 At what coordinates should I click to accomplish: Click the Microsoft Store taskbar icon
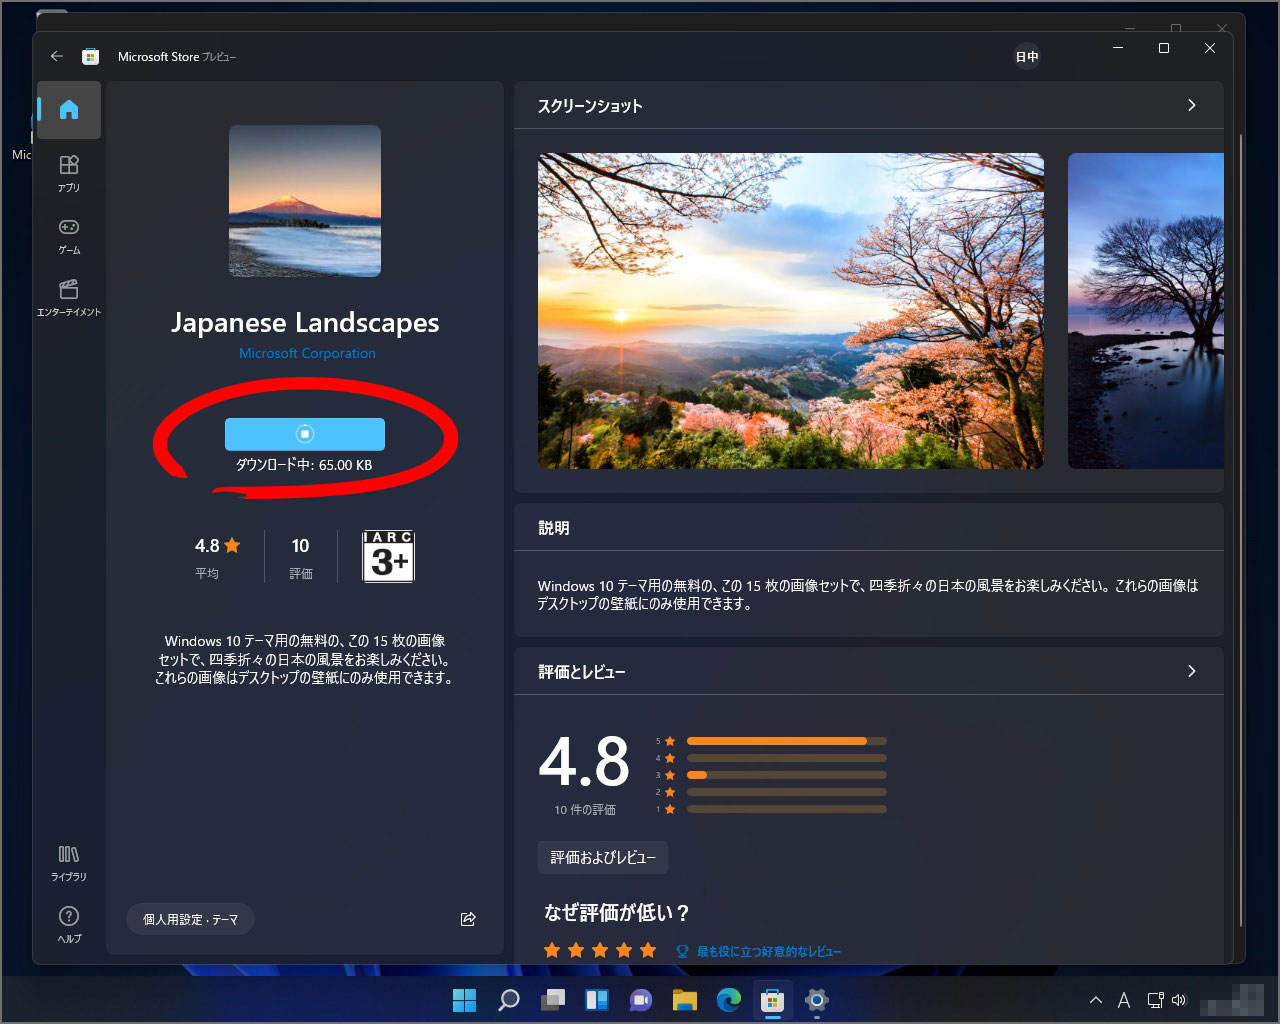point(773,1000)
